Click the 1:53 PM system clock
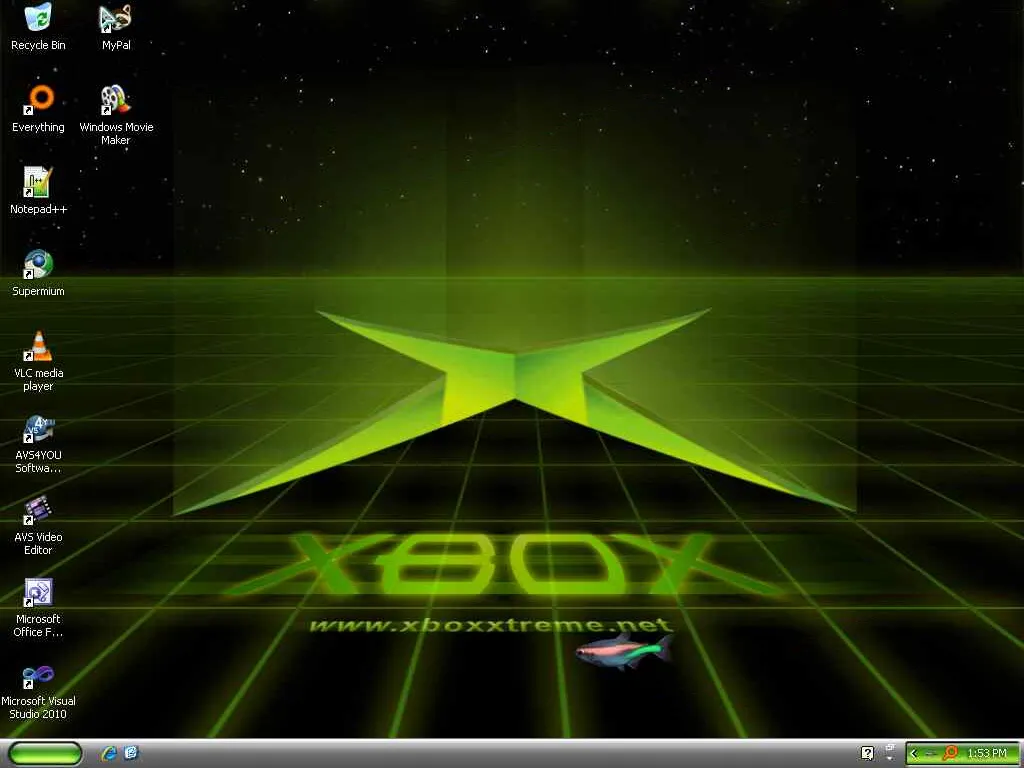Screen dimensions: 1024x768 point(987,753)
